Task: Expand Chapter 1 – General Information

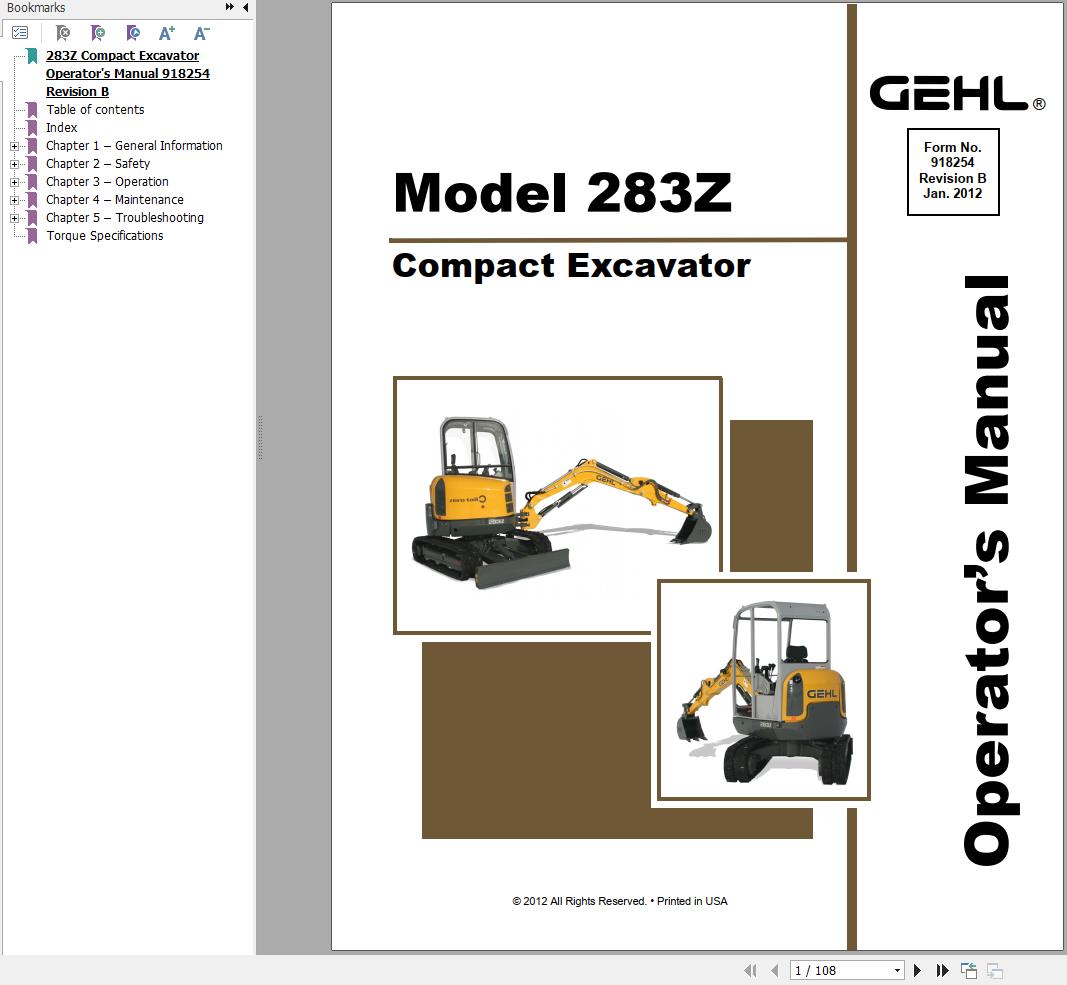Action: tap(14, 146)
